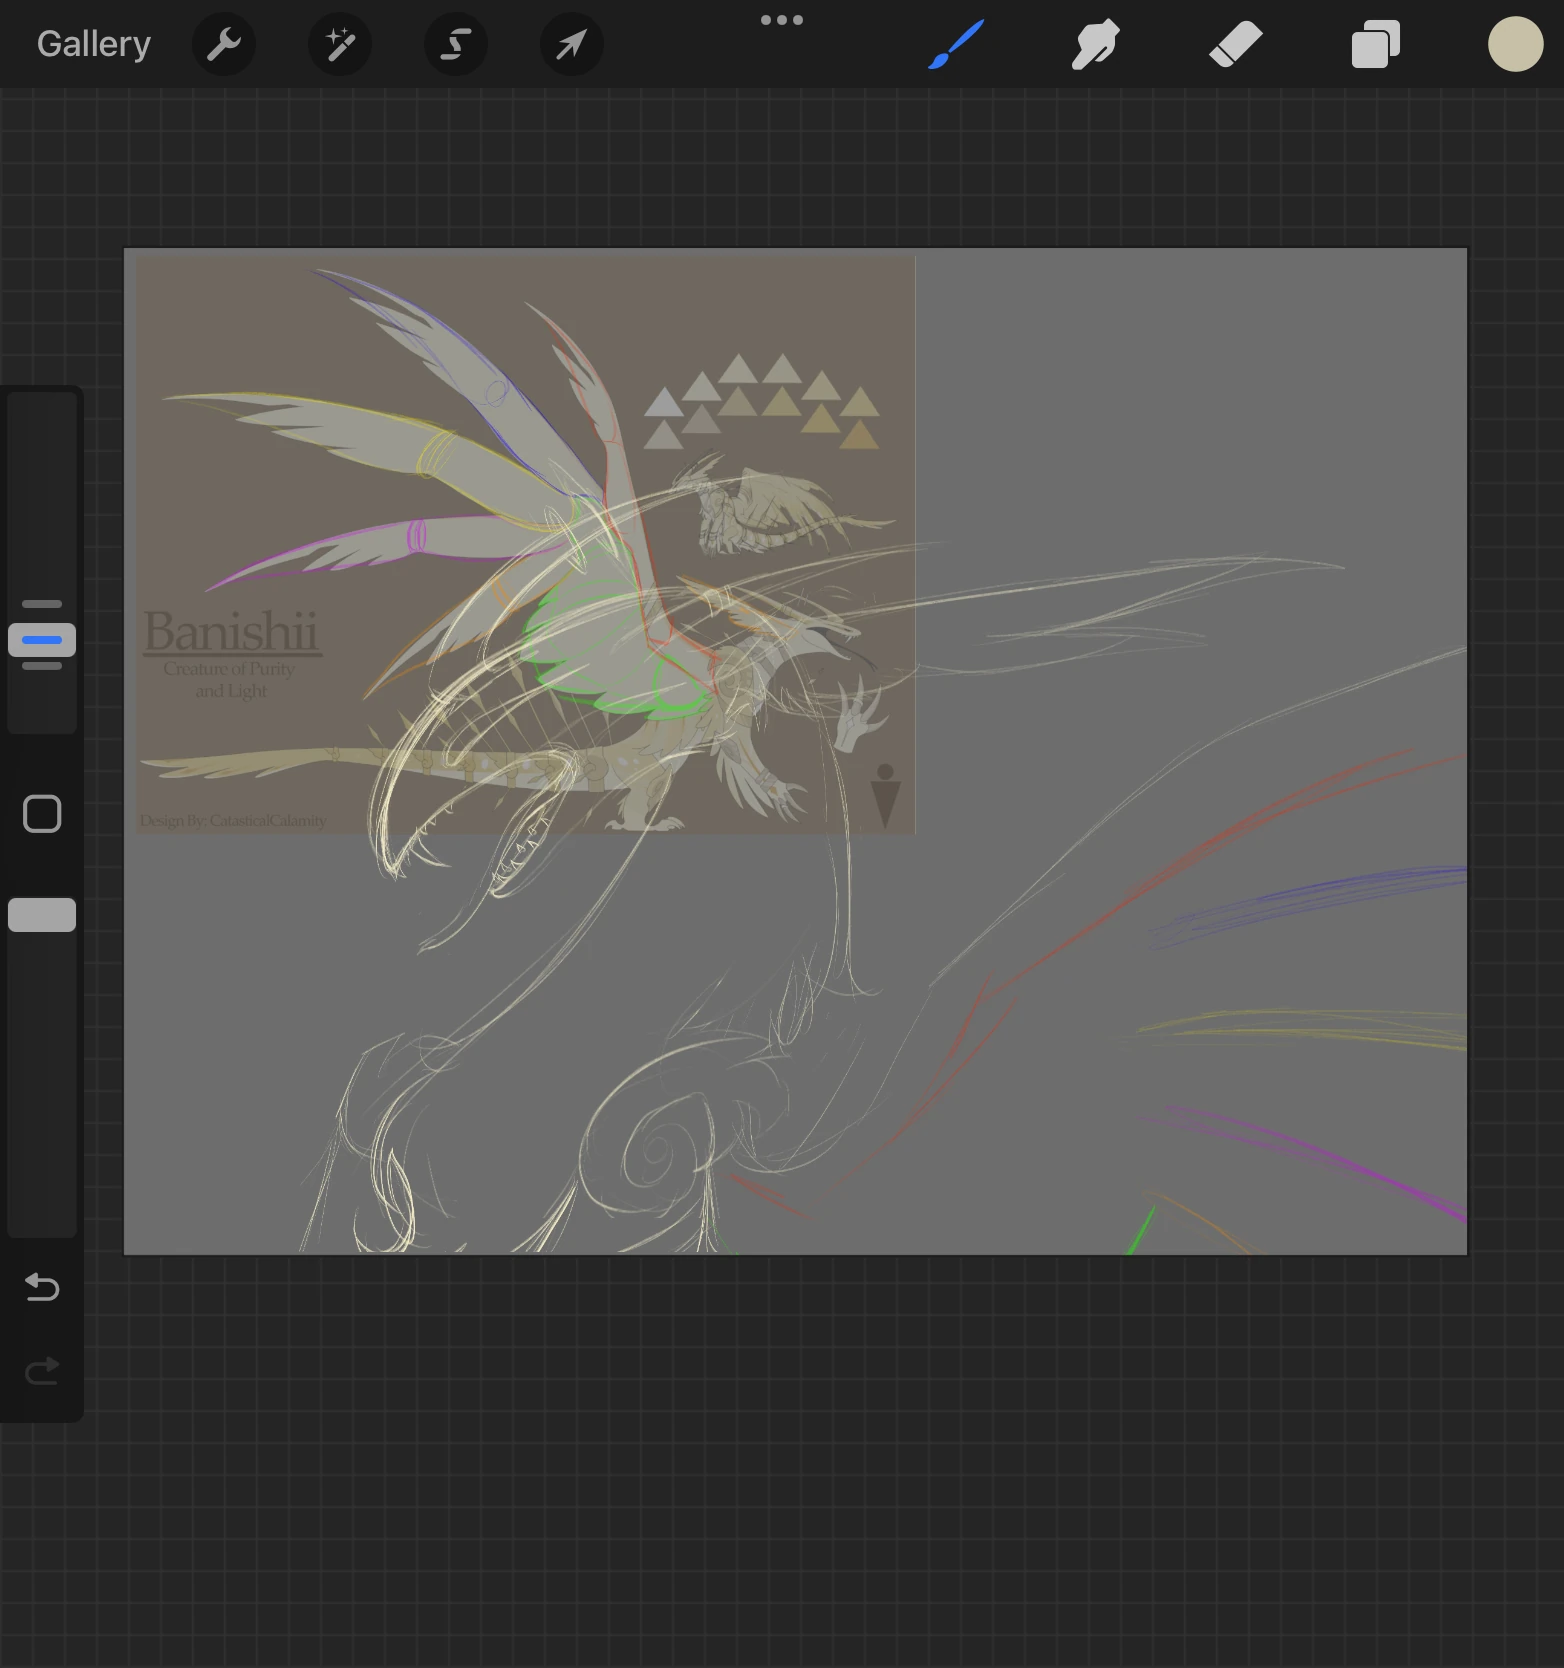
Task: Select the Eraser tool
Action: point(1235,44)
